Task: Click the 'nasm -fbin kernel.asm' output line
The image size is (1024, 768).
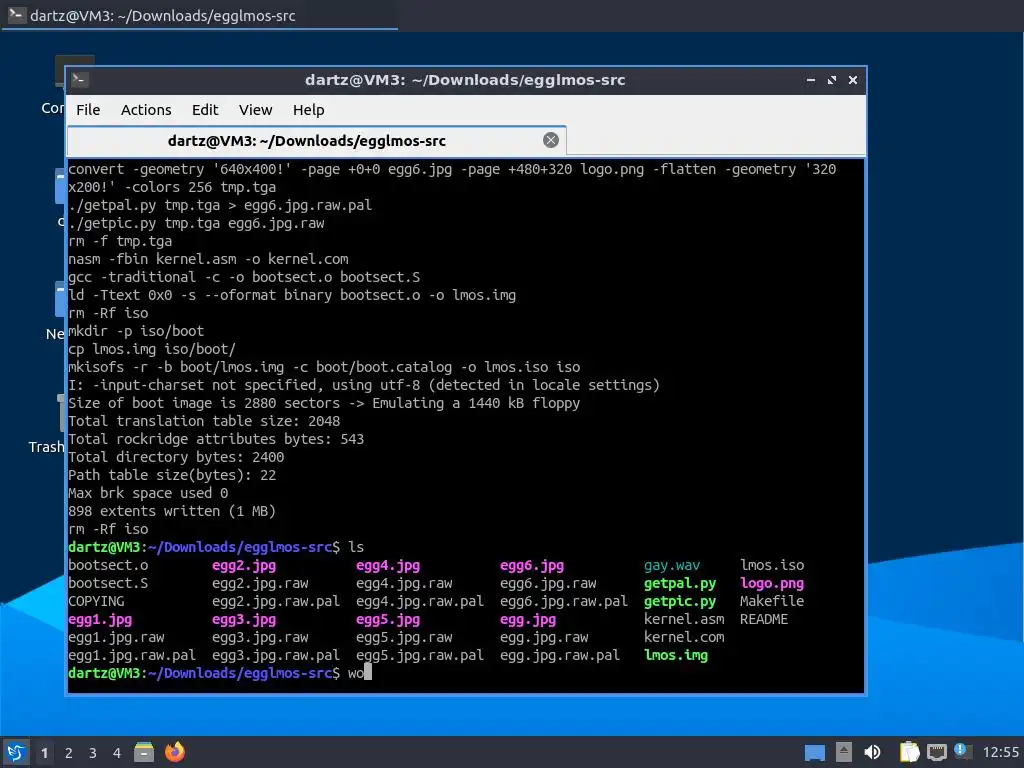Action: click(x=208, y=259)
